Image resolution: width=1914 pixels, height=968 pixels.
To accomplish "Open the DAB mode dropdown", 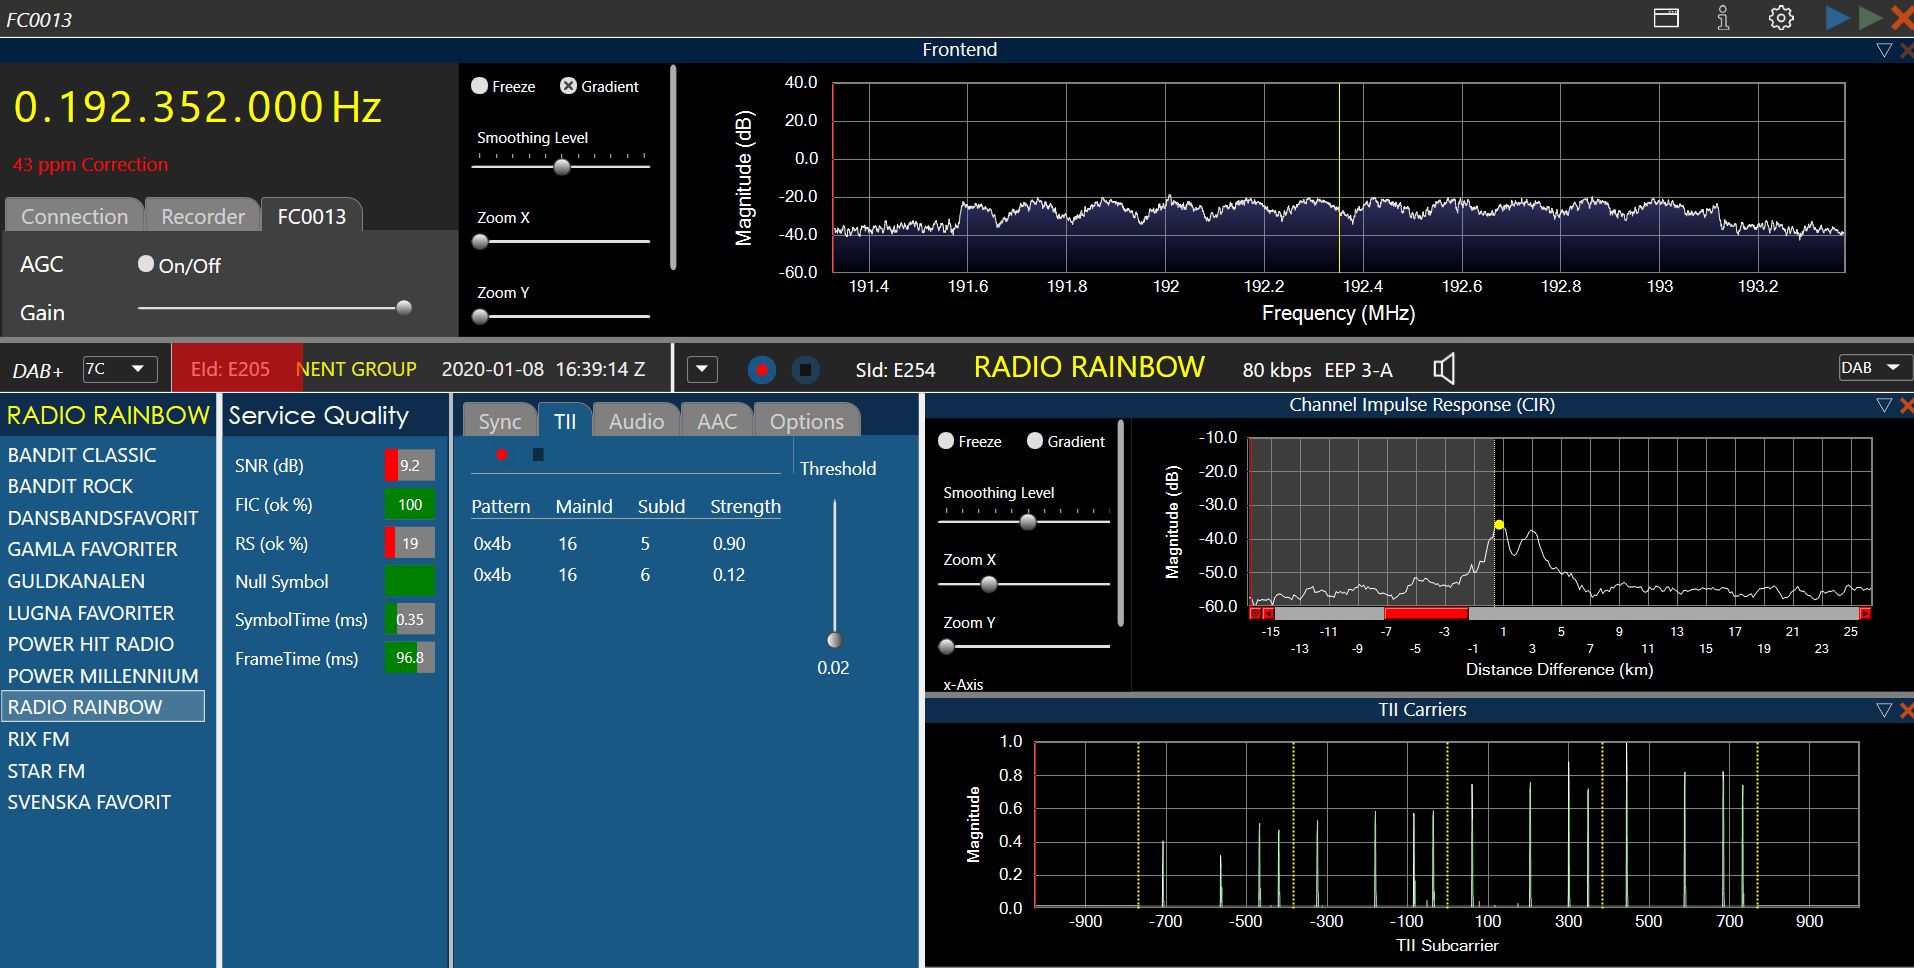I will tap(1873, 368).
